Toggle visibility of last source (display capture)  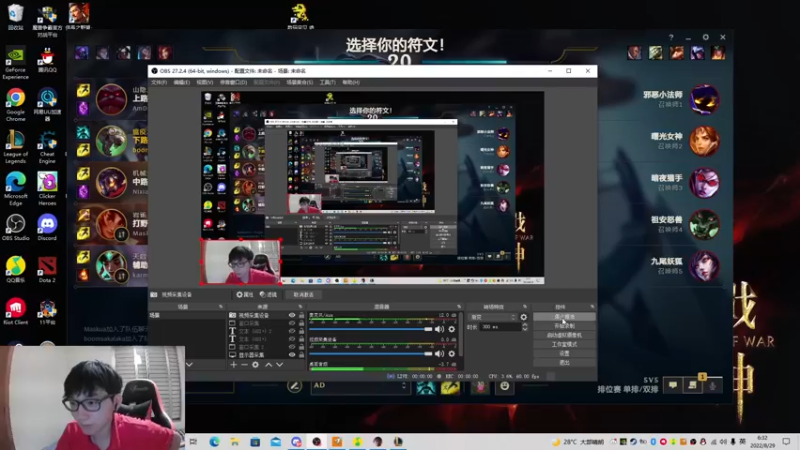click(292, 355)
